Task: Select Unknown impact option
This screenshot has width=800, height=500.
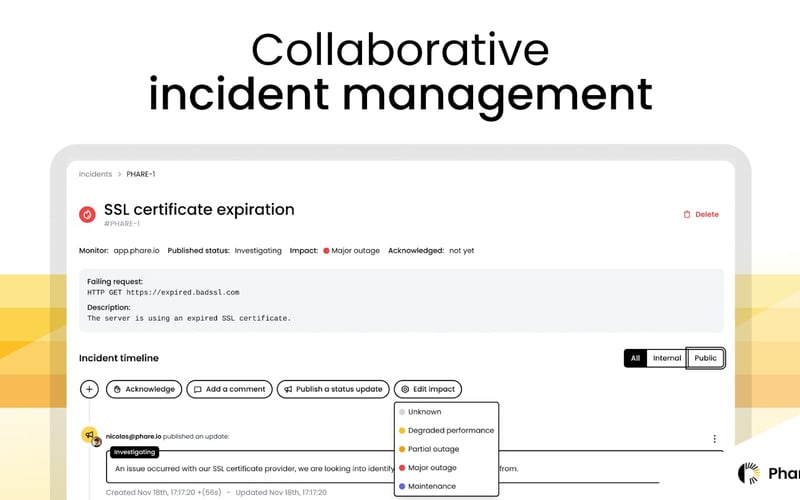Action: [446, 412]
